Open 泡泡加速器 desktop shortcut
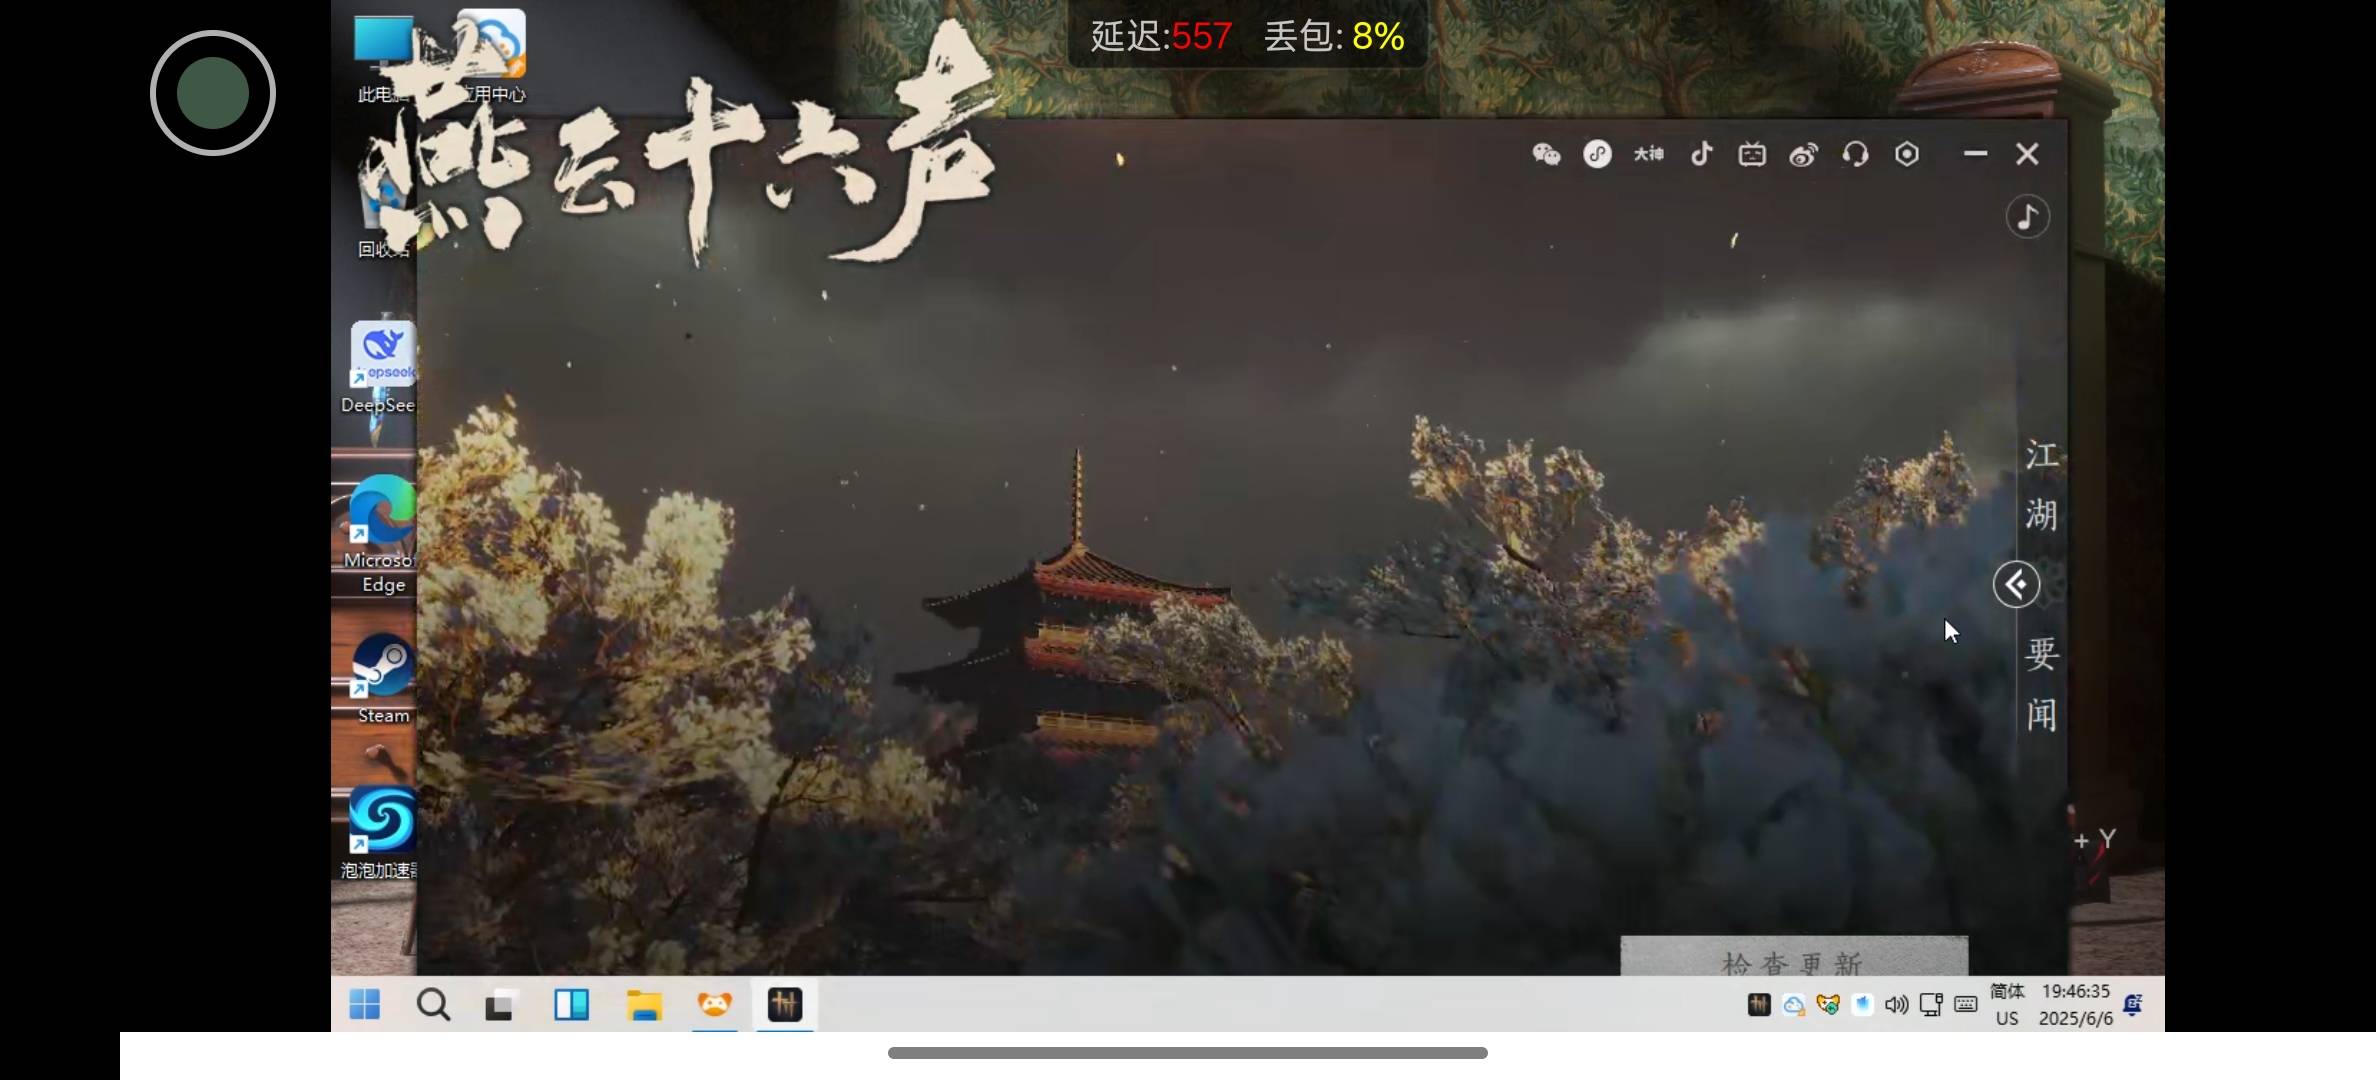Image resolution: width=2376 pixels, height=1080 pixels. click(x=379, y=833)
